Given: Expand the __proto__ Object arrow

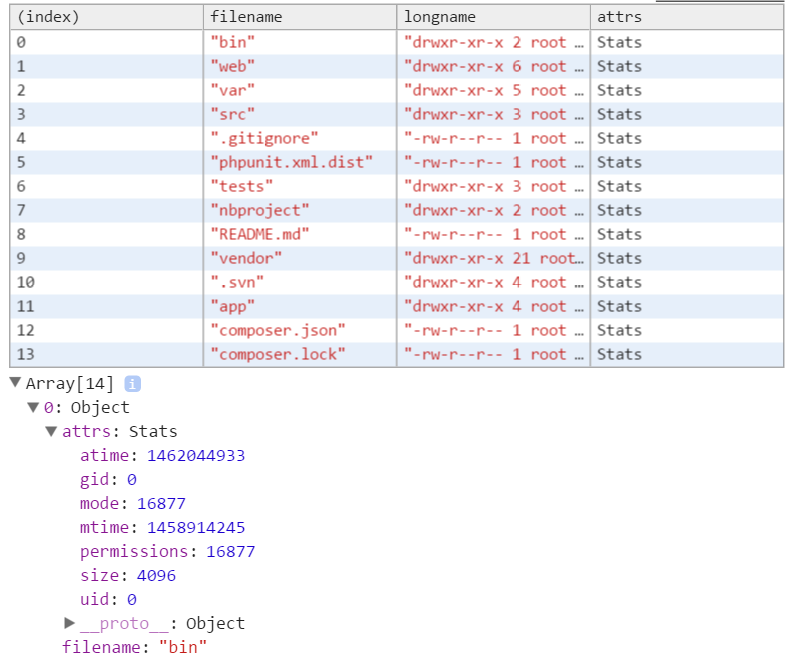Looking at the screenshot, I should (70, 623).
